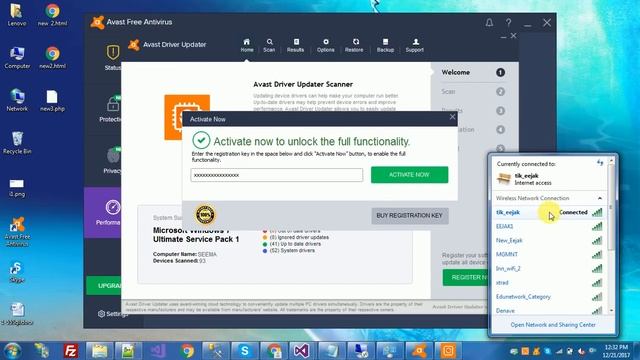Open the new 2.html desktop file
Screen dimensions: 640x360
[52, 15]
